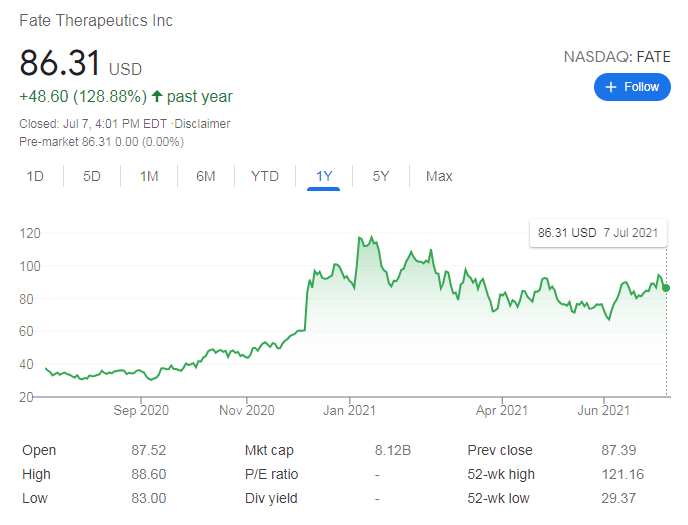Click the Div yield label

tap(271, 499)
